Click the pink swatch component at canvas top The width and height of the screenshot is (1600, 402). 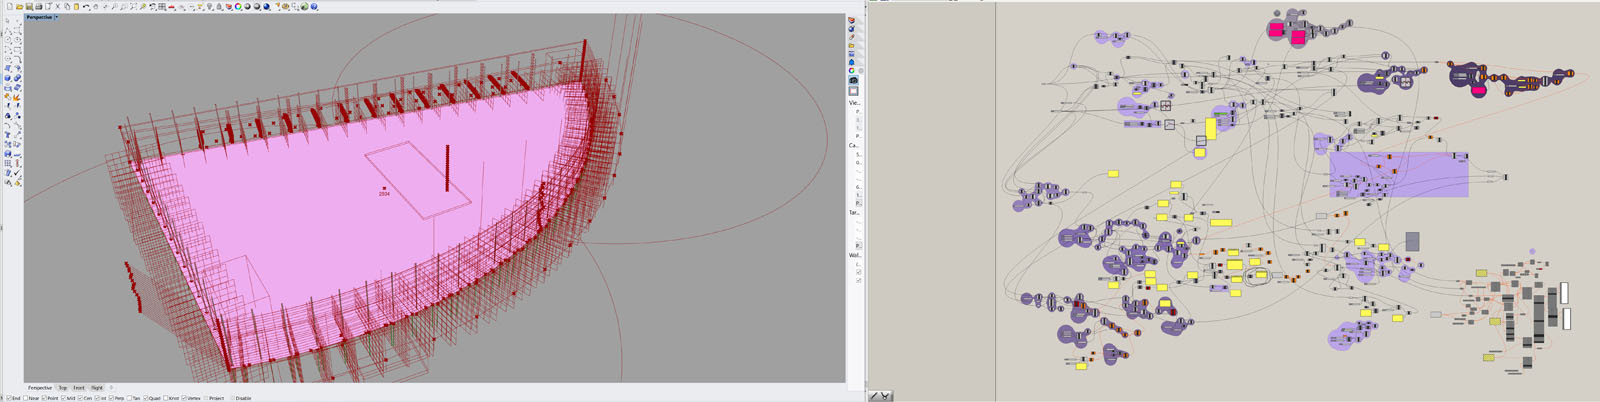coord(1276,30)
